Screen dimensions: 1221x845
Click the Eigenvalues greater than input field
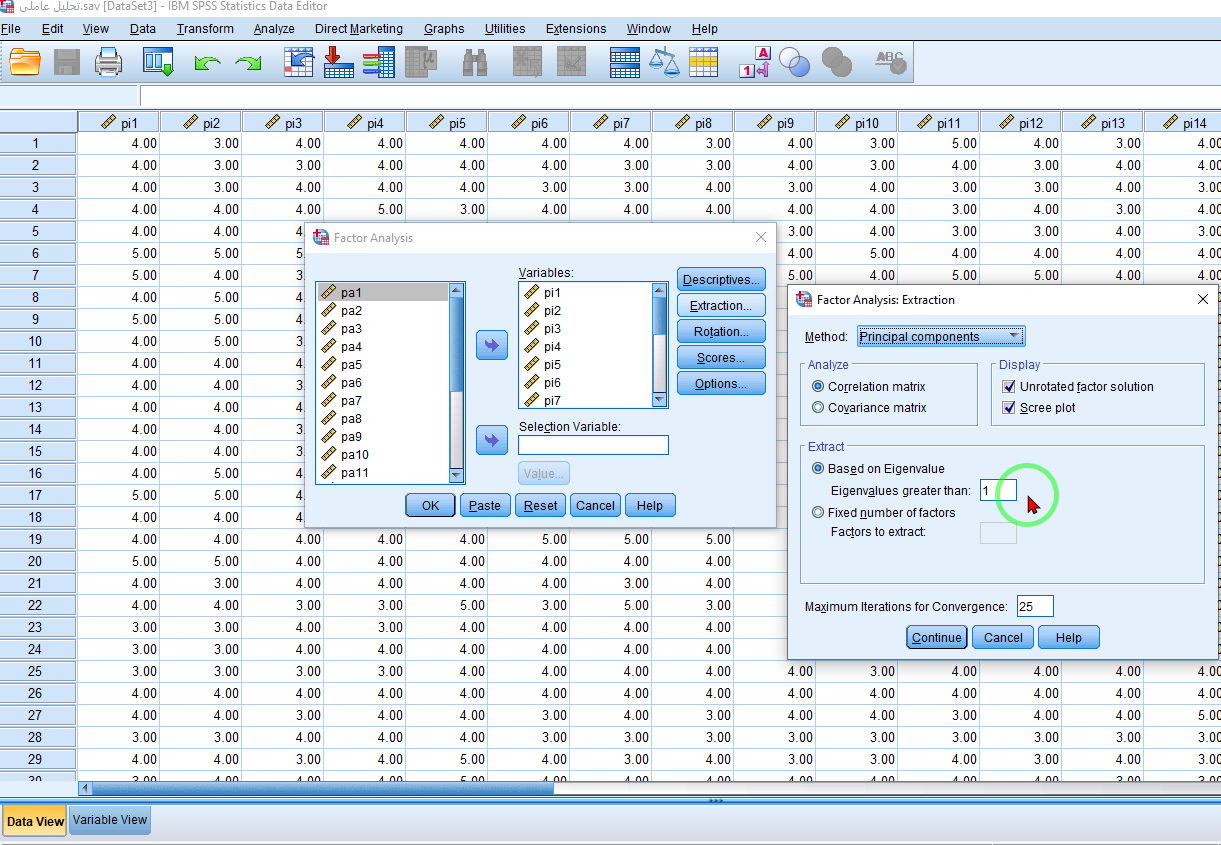(x=998, y=491)
